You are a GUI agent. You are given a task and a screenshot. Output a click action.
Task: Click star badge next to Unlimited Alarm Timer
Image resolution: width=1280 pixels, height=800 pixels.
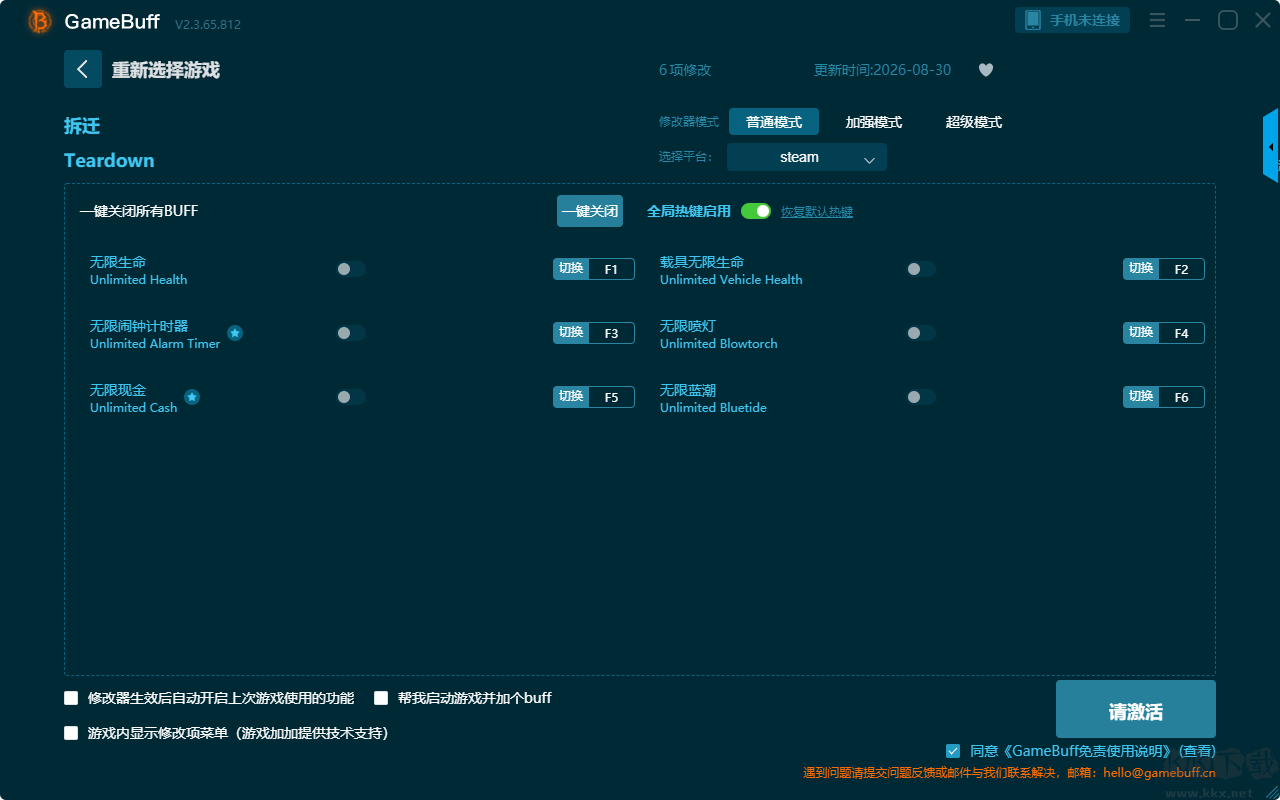(x=235, y=333)
